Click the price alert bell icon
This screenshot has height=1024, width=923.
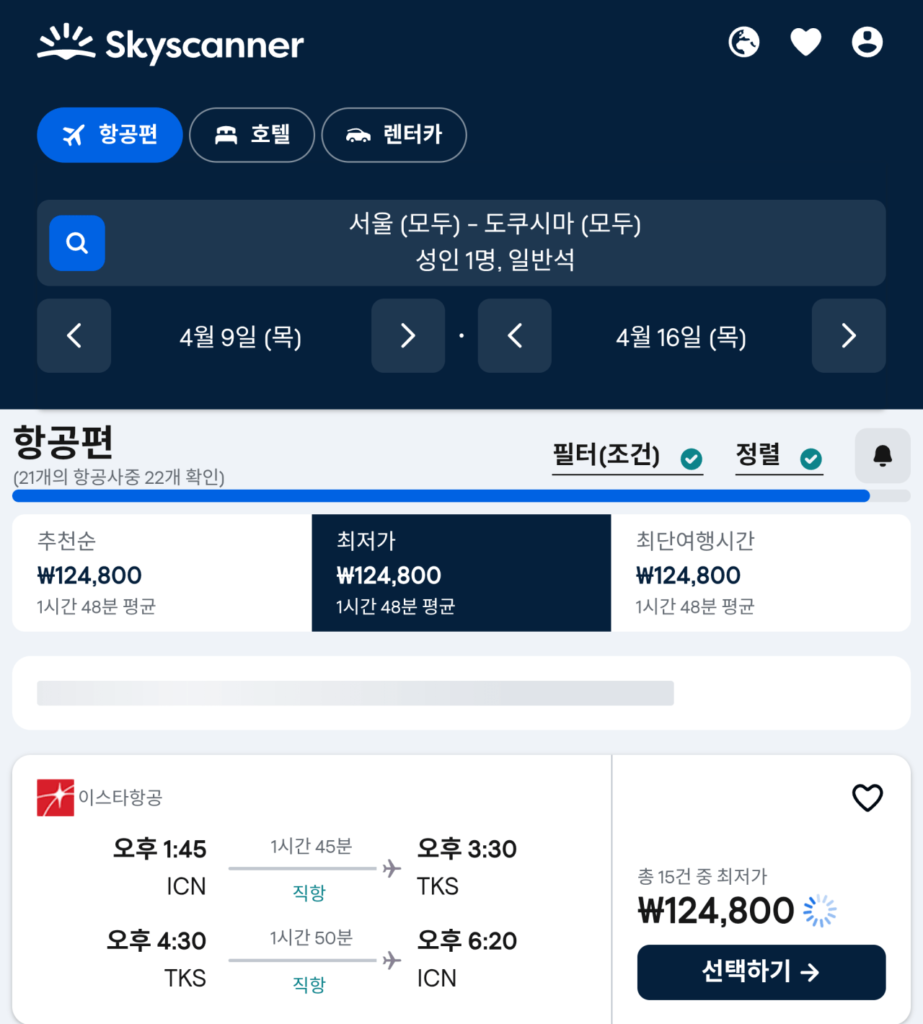tap(883, 455)
